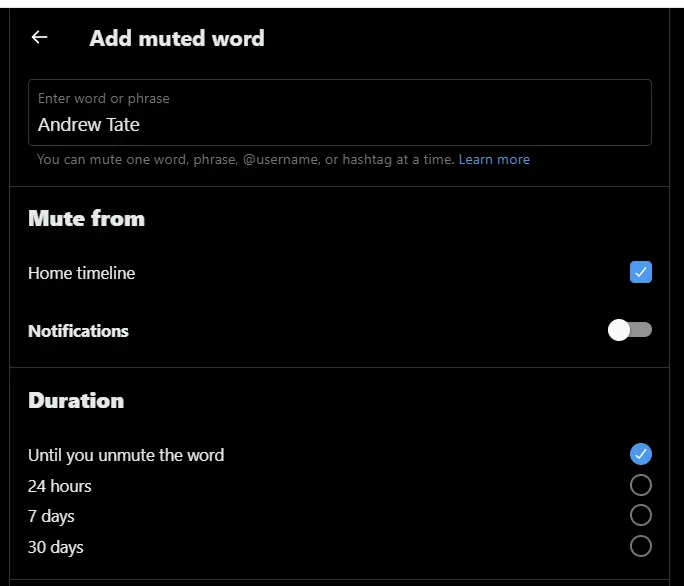Click the 24 hours label text
This screenshot has width=684, height=586.
pyautogui.click(x=60, y=486)
